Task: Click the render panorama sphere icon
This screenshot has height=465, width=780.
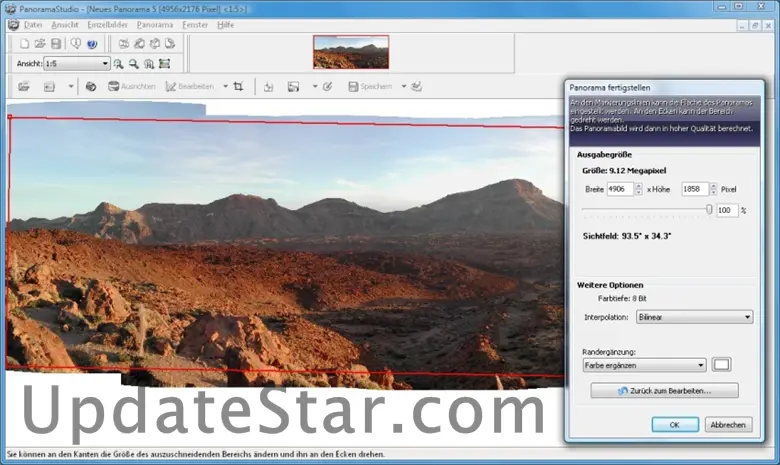Action: pyautogui.click(x=91, y=87)
